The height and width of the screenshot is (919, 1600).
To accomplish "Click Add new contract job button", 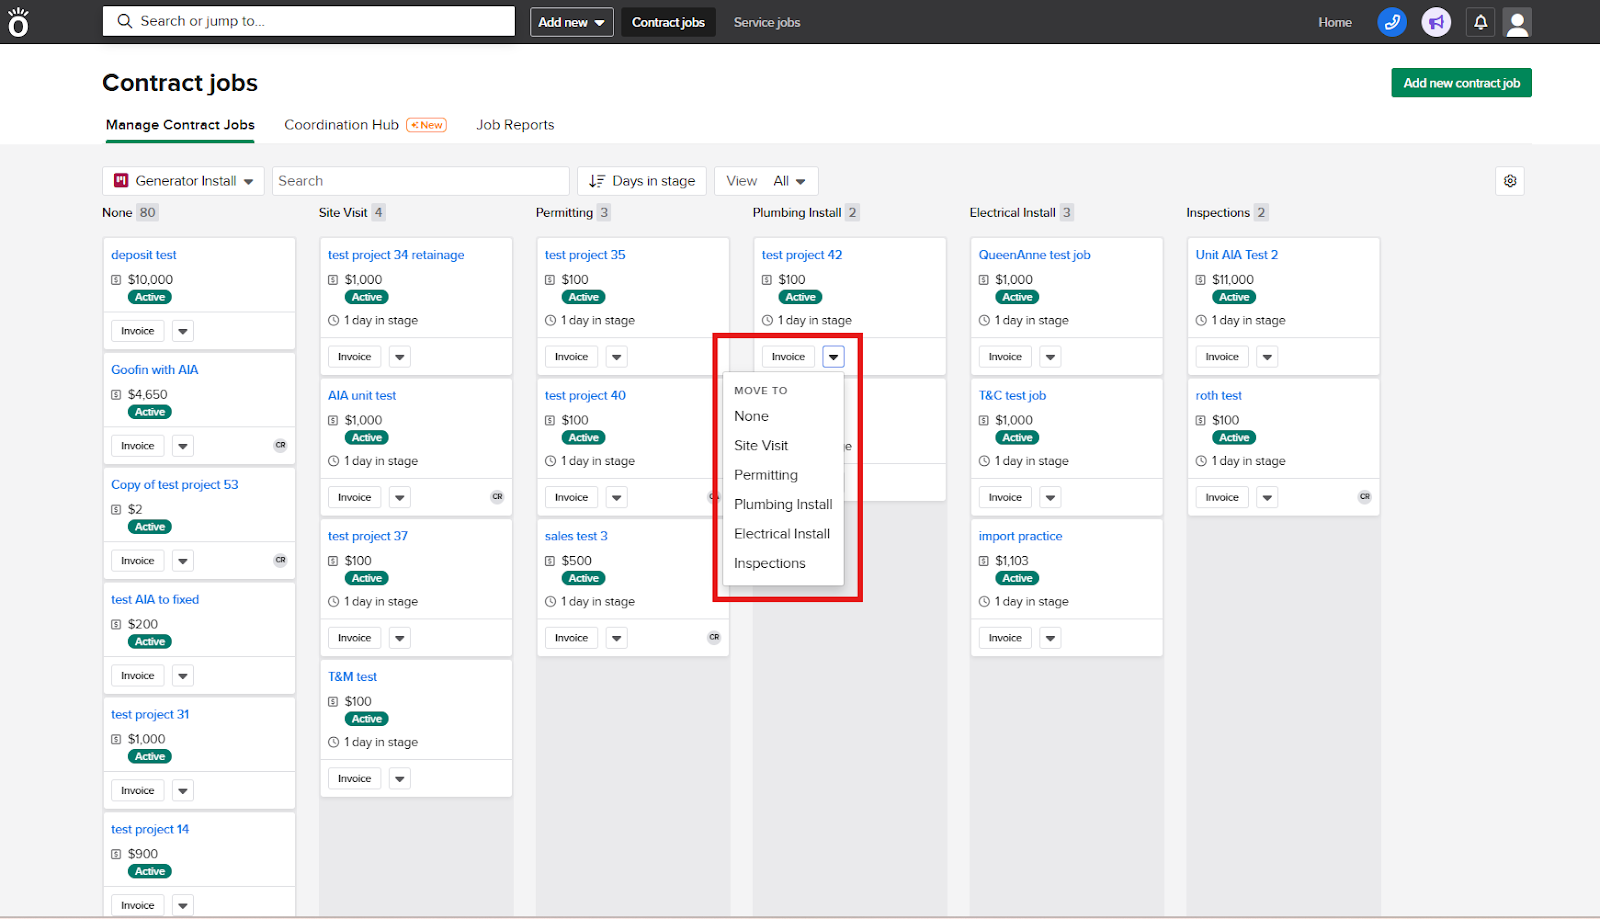I will (x=1460, y=83).
